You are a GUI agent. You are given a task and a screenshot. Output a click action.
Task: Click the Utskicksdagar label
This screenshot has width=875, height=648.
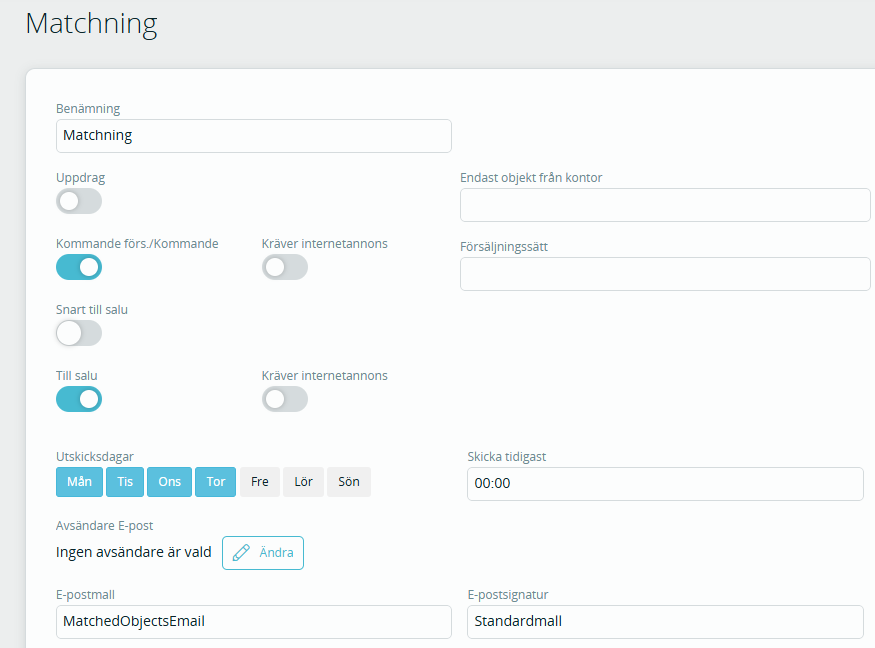tap(95, 457)
